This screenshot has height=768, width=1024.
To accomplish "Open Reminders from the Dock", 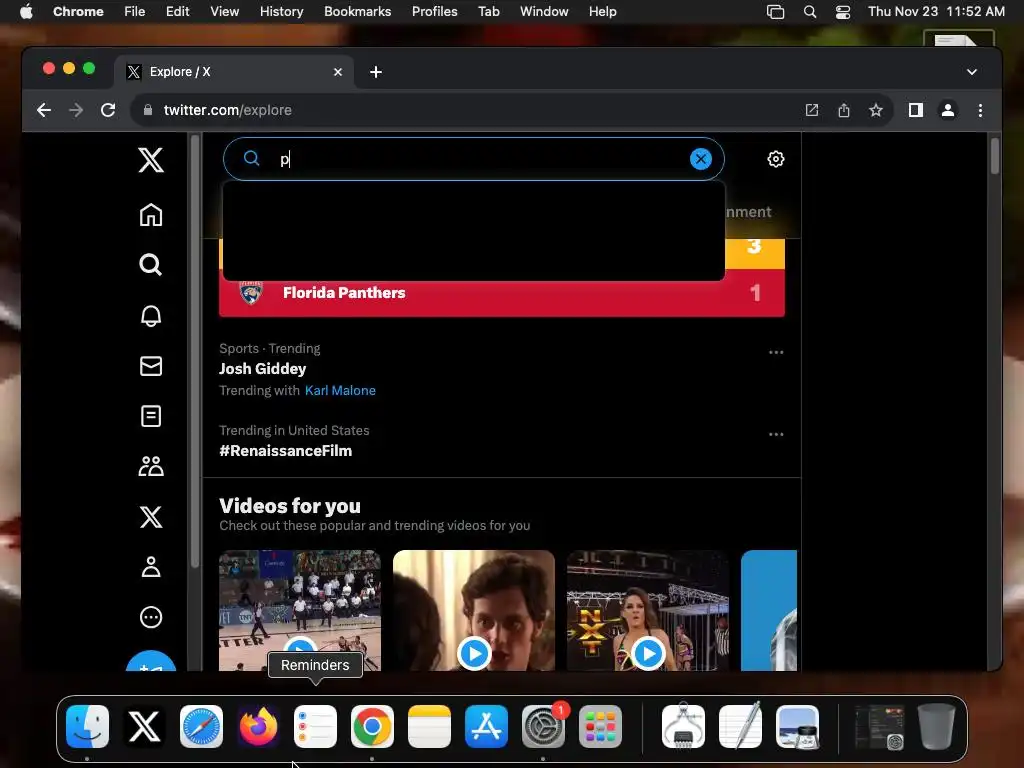I will 315,726.
